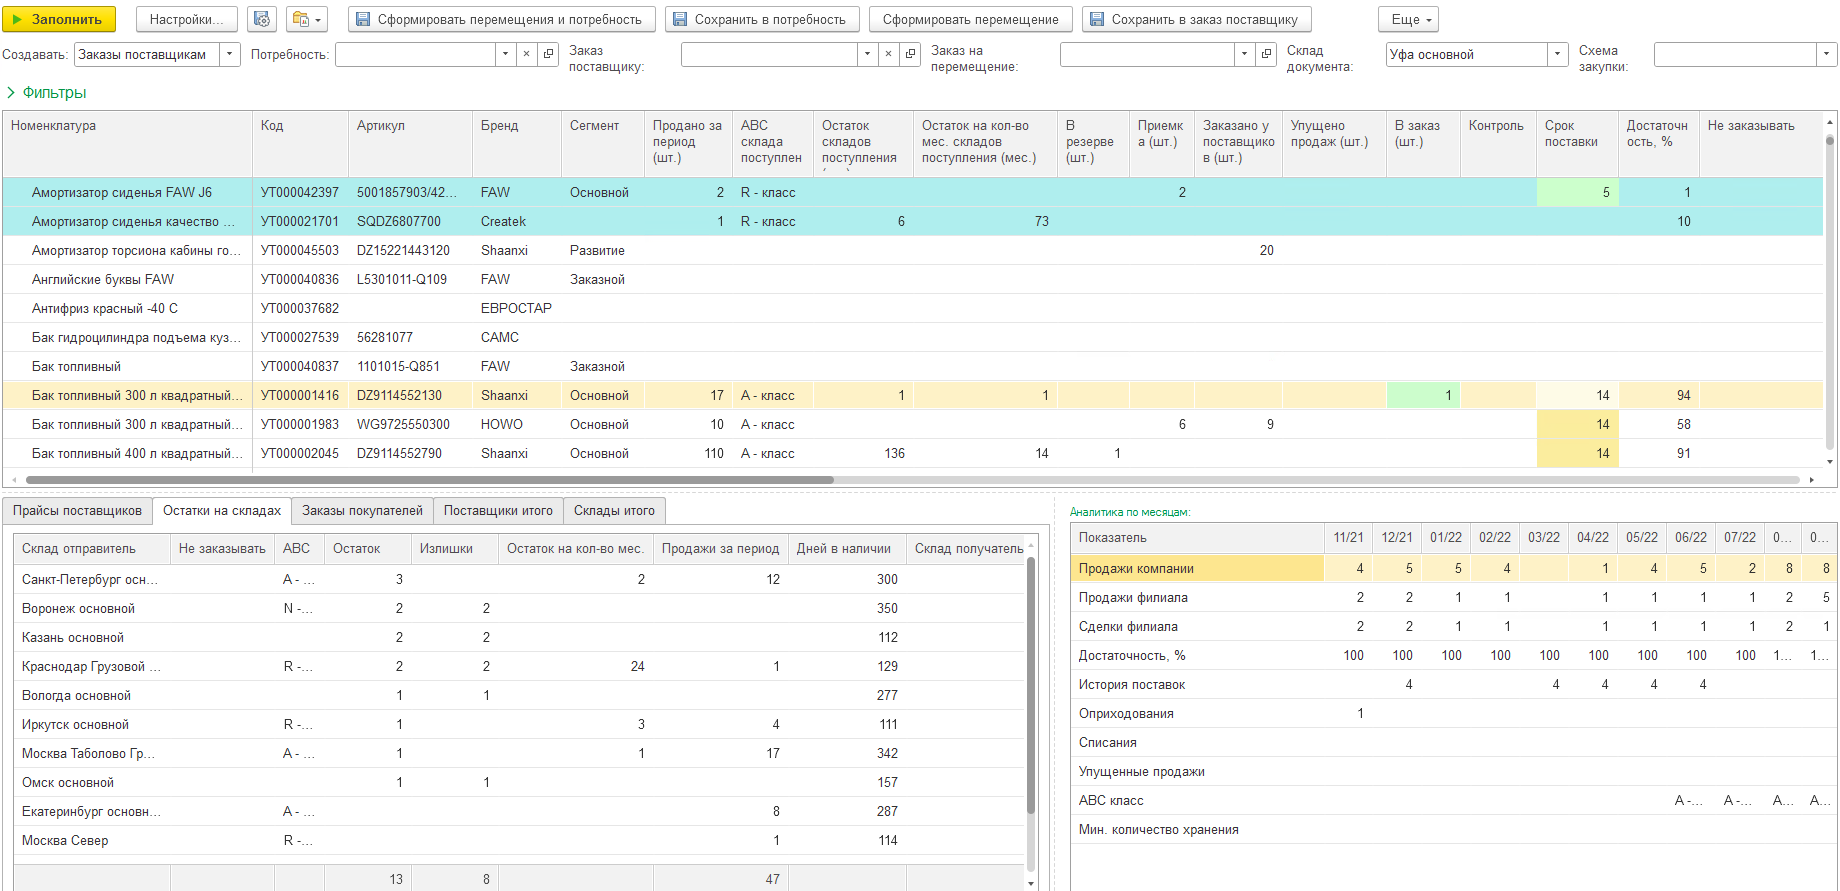Open Настройки dialog

tap(186, 19)
